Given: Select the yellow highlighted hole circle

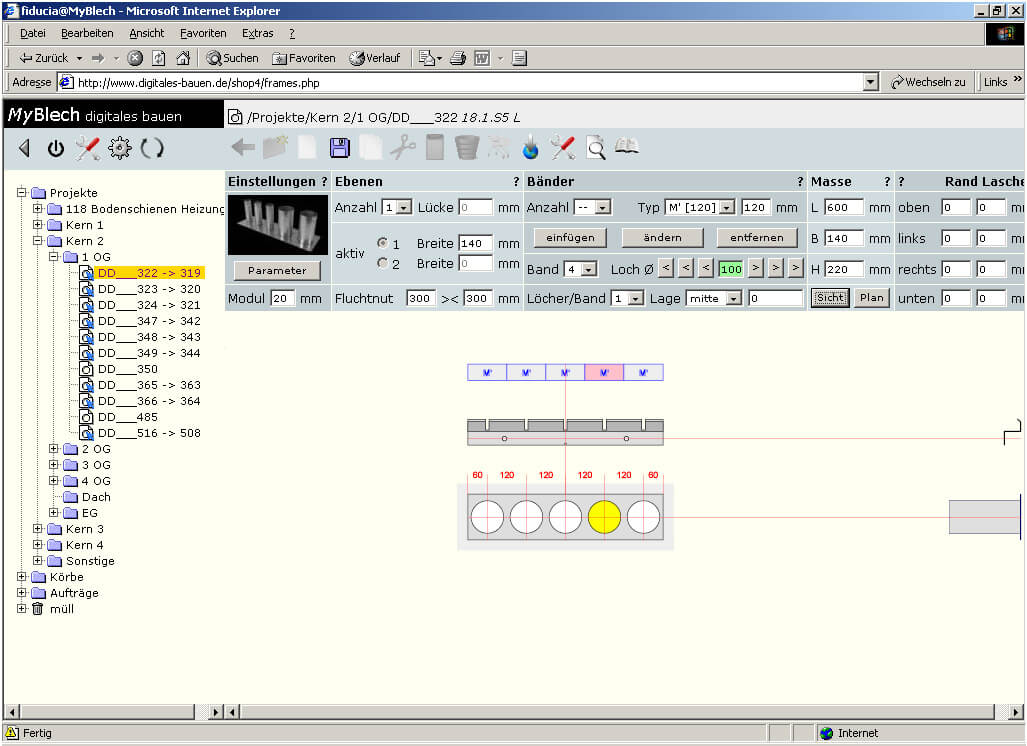Looking at the screenshot, I should click(604, 517).
